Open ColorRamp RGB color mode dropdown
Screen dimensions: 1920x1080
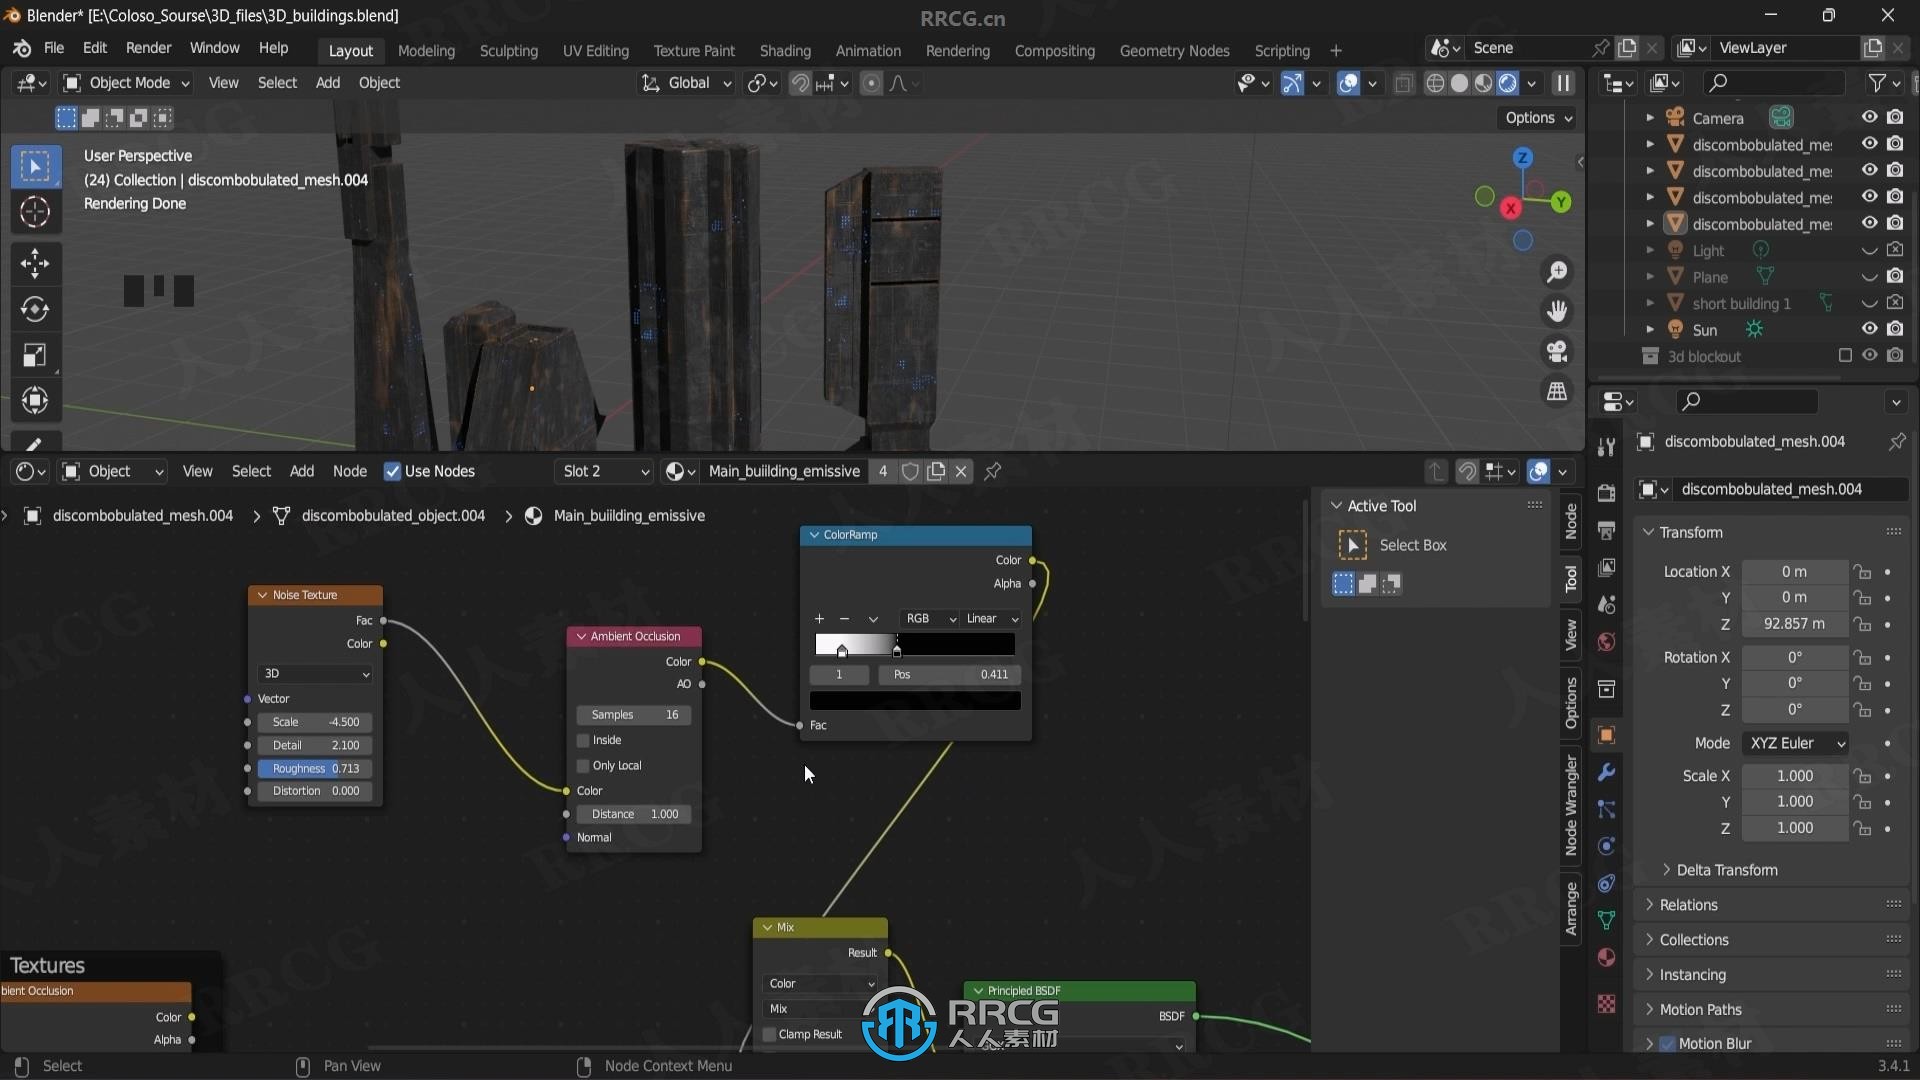[x=929, y=619]
